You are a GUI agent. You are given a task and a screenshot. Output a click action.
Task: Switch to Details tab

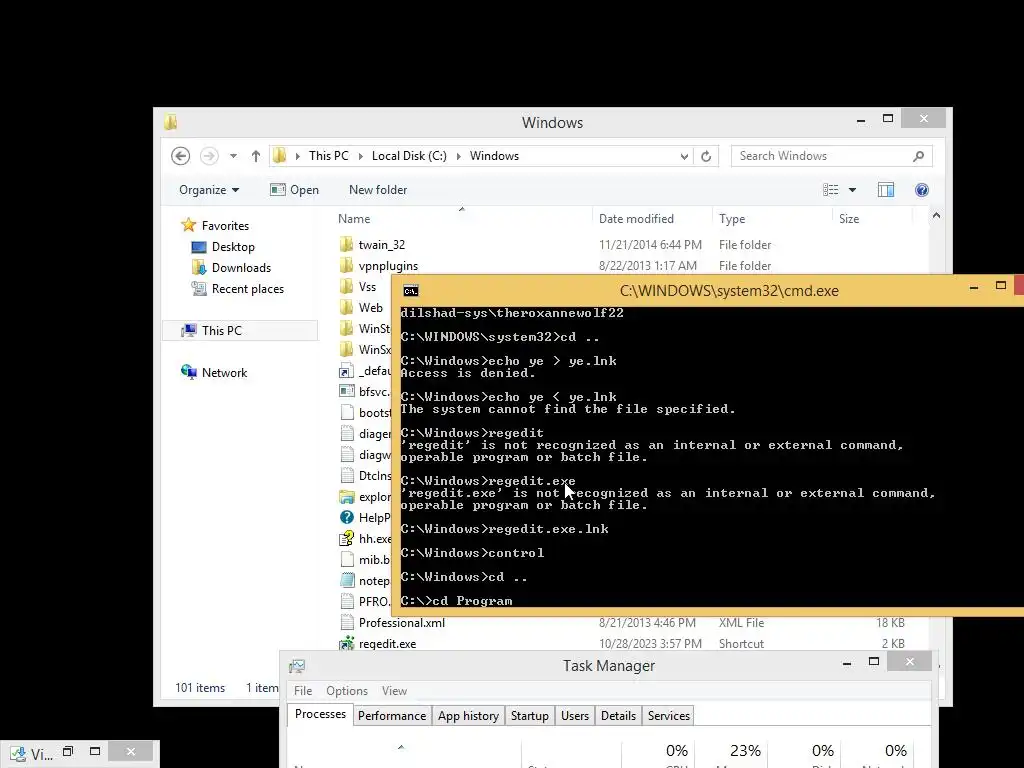coord(618,716)
